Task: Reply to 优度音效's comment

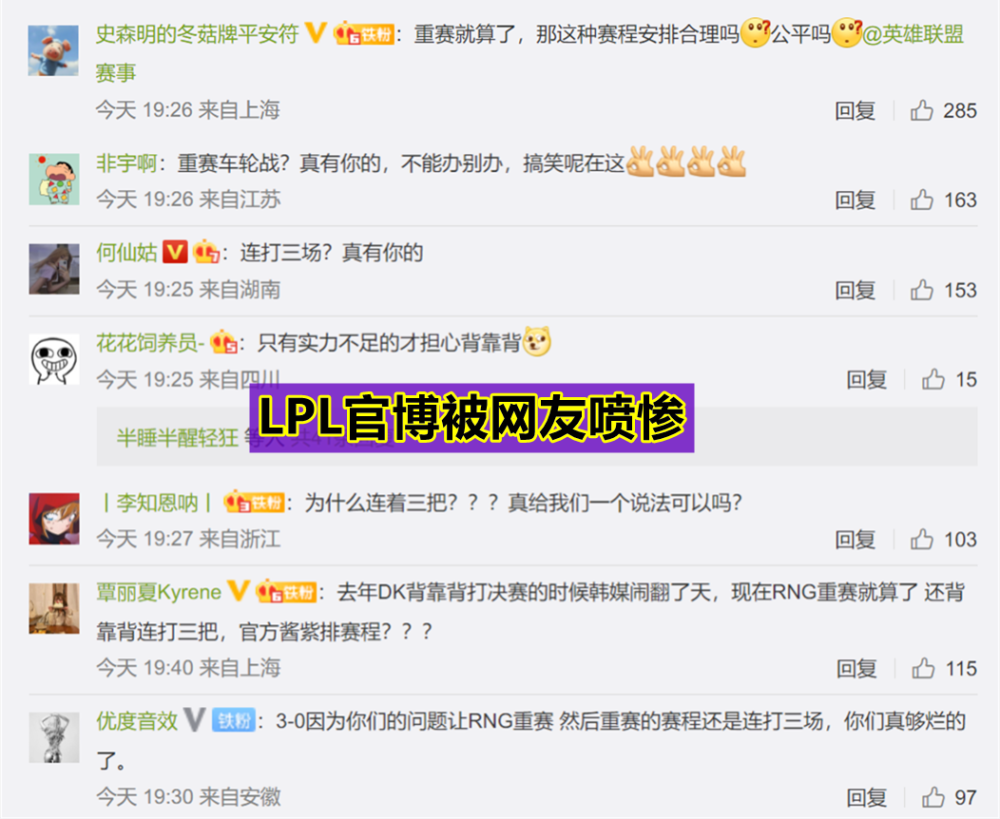Action: 866,797
